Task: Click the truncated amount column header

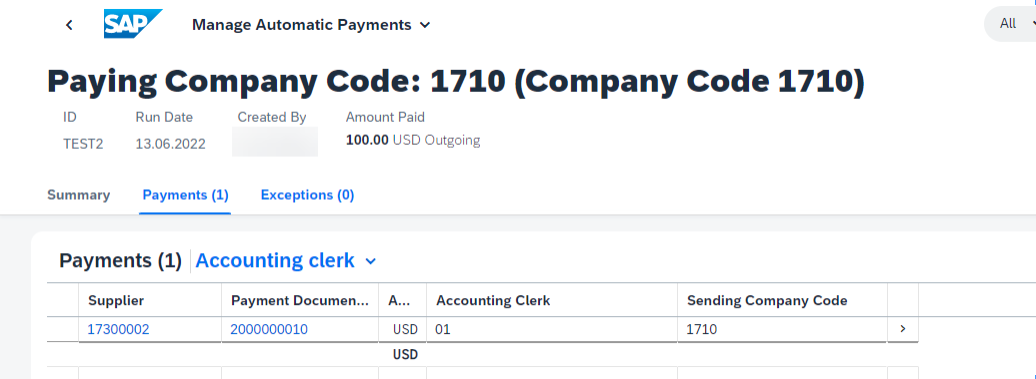Action: [402, 300]
